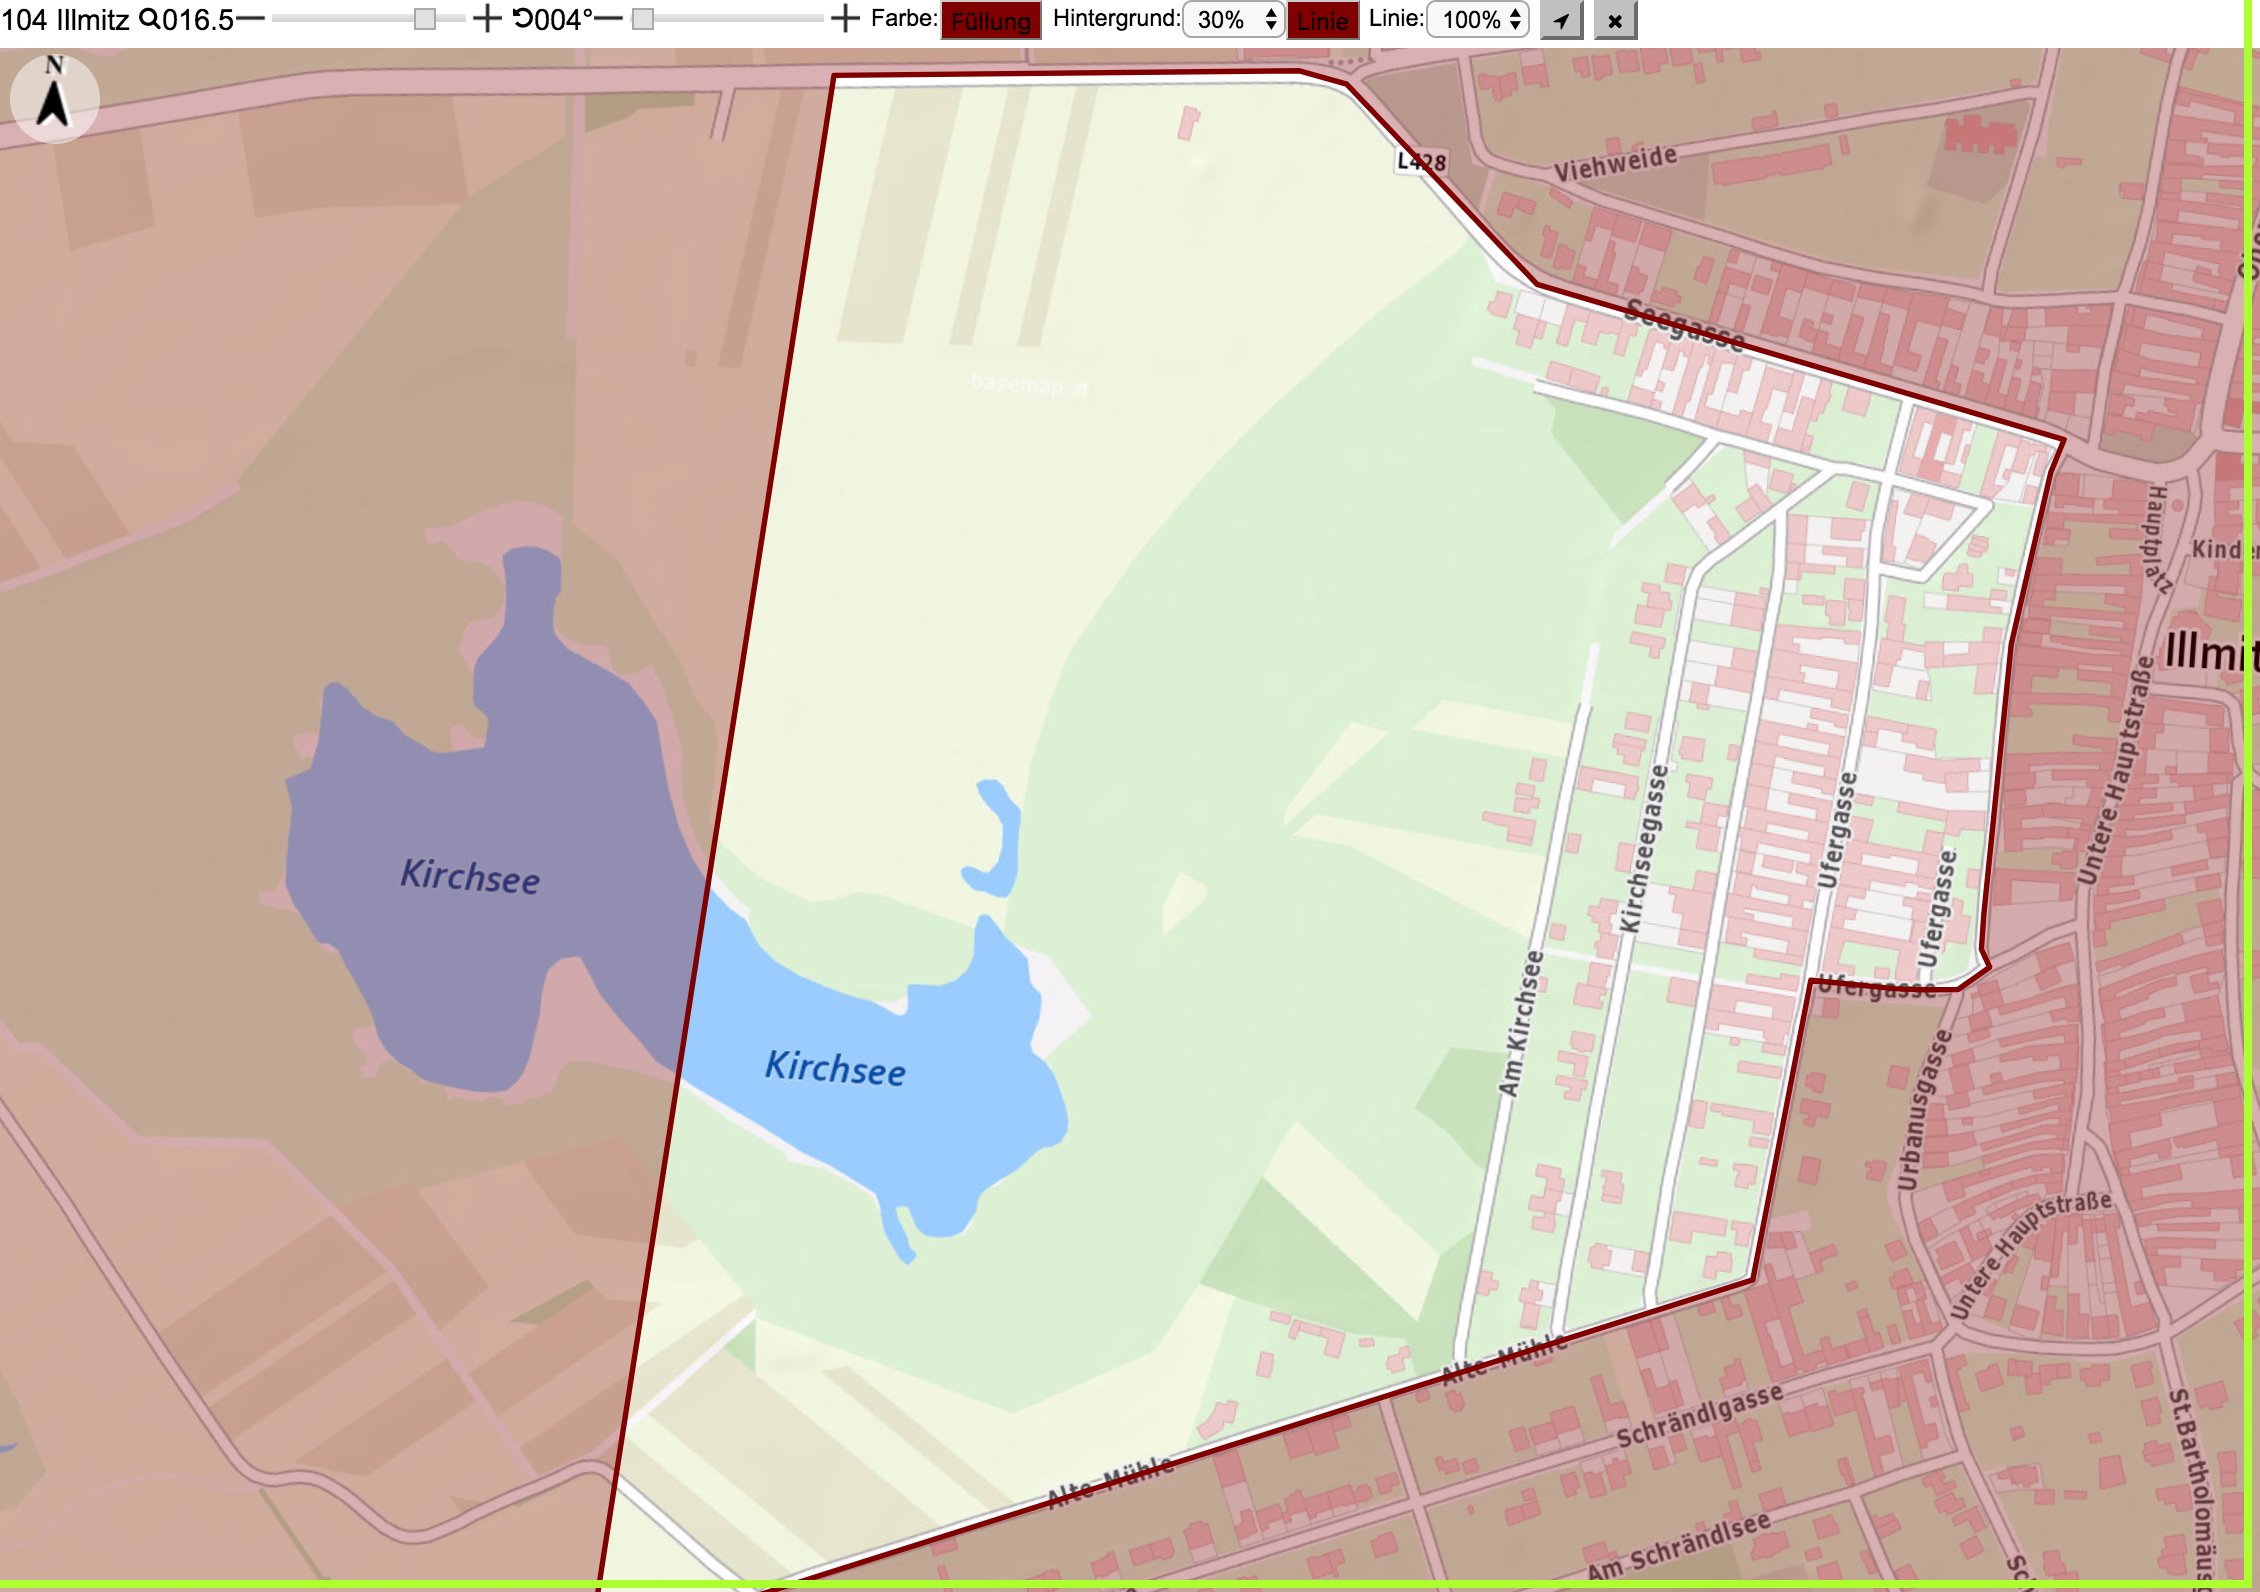This screenshot has width=2260, height=1592.
Task: Click the light blue Kirchsee lake label
Action: pos(835,1068)
